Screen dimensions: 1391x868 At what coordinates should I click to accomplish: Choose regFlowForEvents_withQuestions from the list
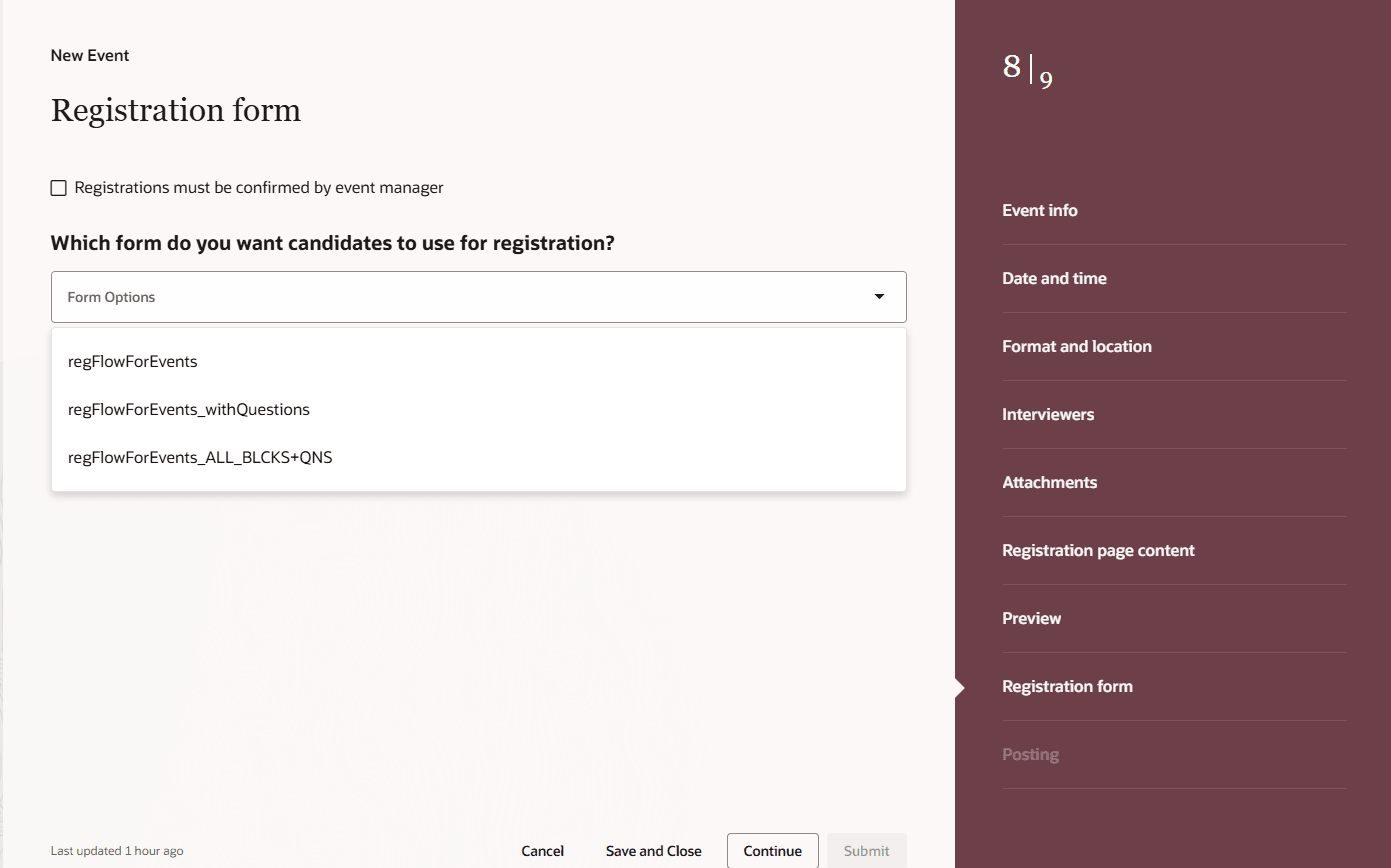coord(479,410)
